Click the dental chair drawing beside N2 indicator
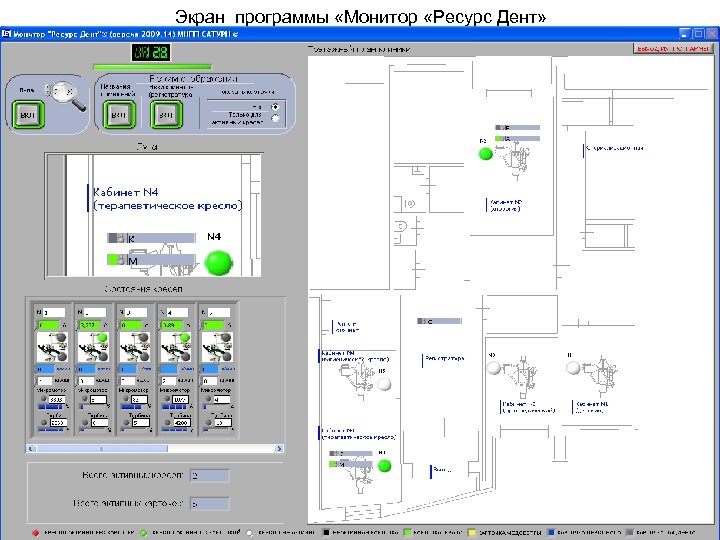The width and height of the screenshot is (720, 540). point(515,159)
